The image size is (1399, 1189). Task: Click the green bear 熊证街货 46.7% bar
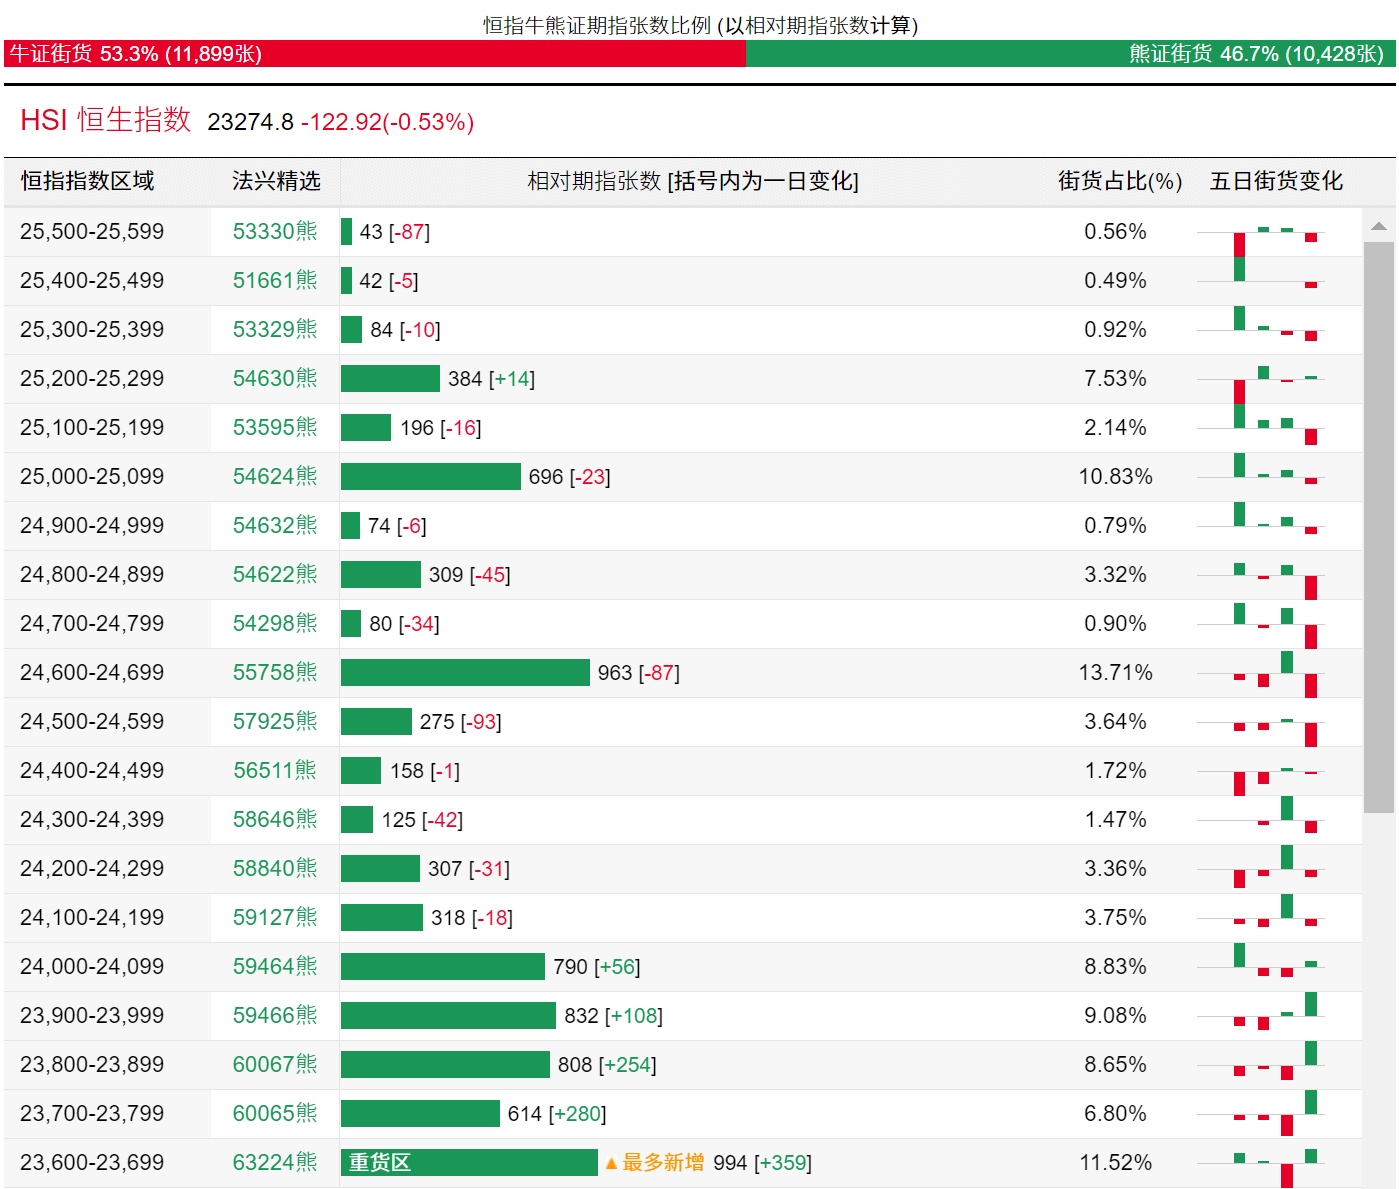pos(1071,54)
